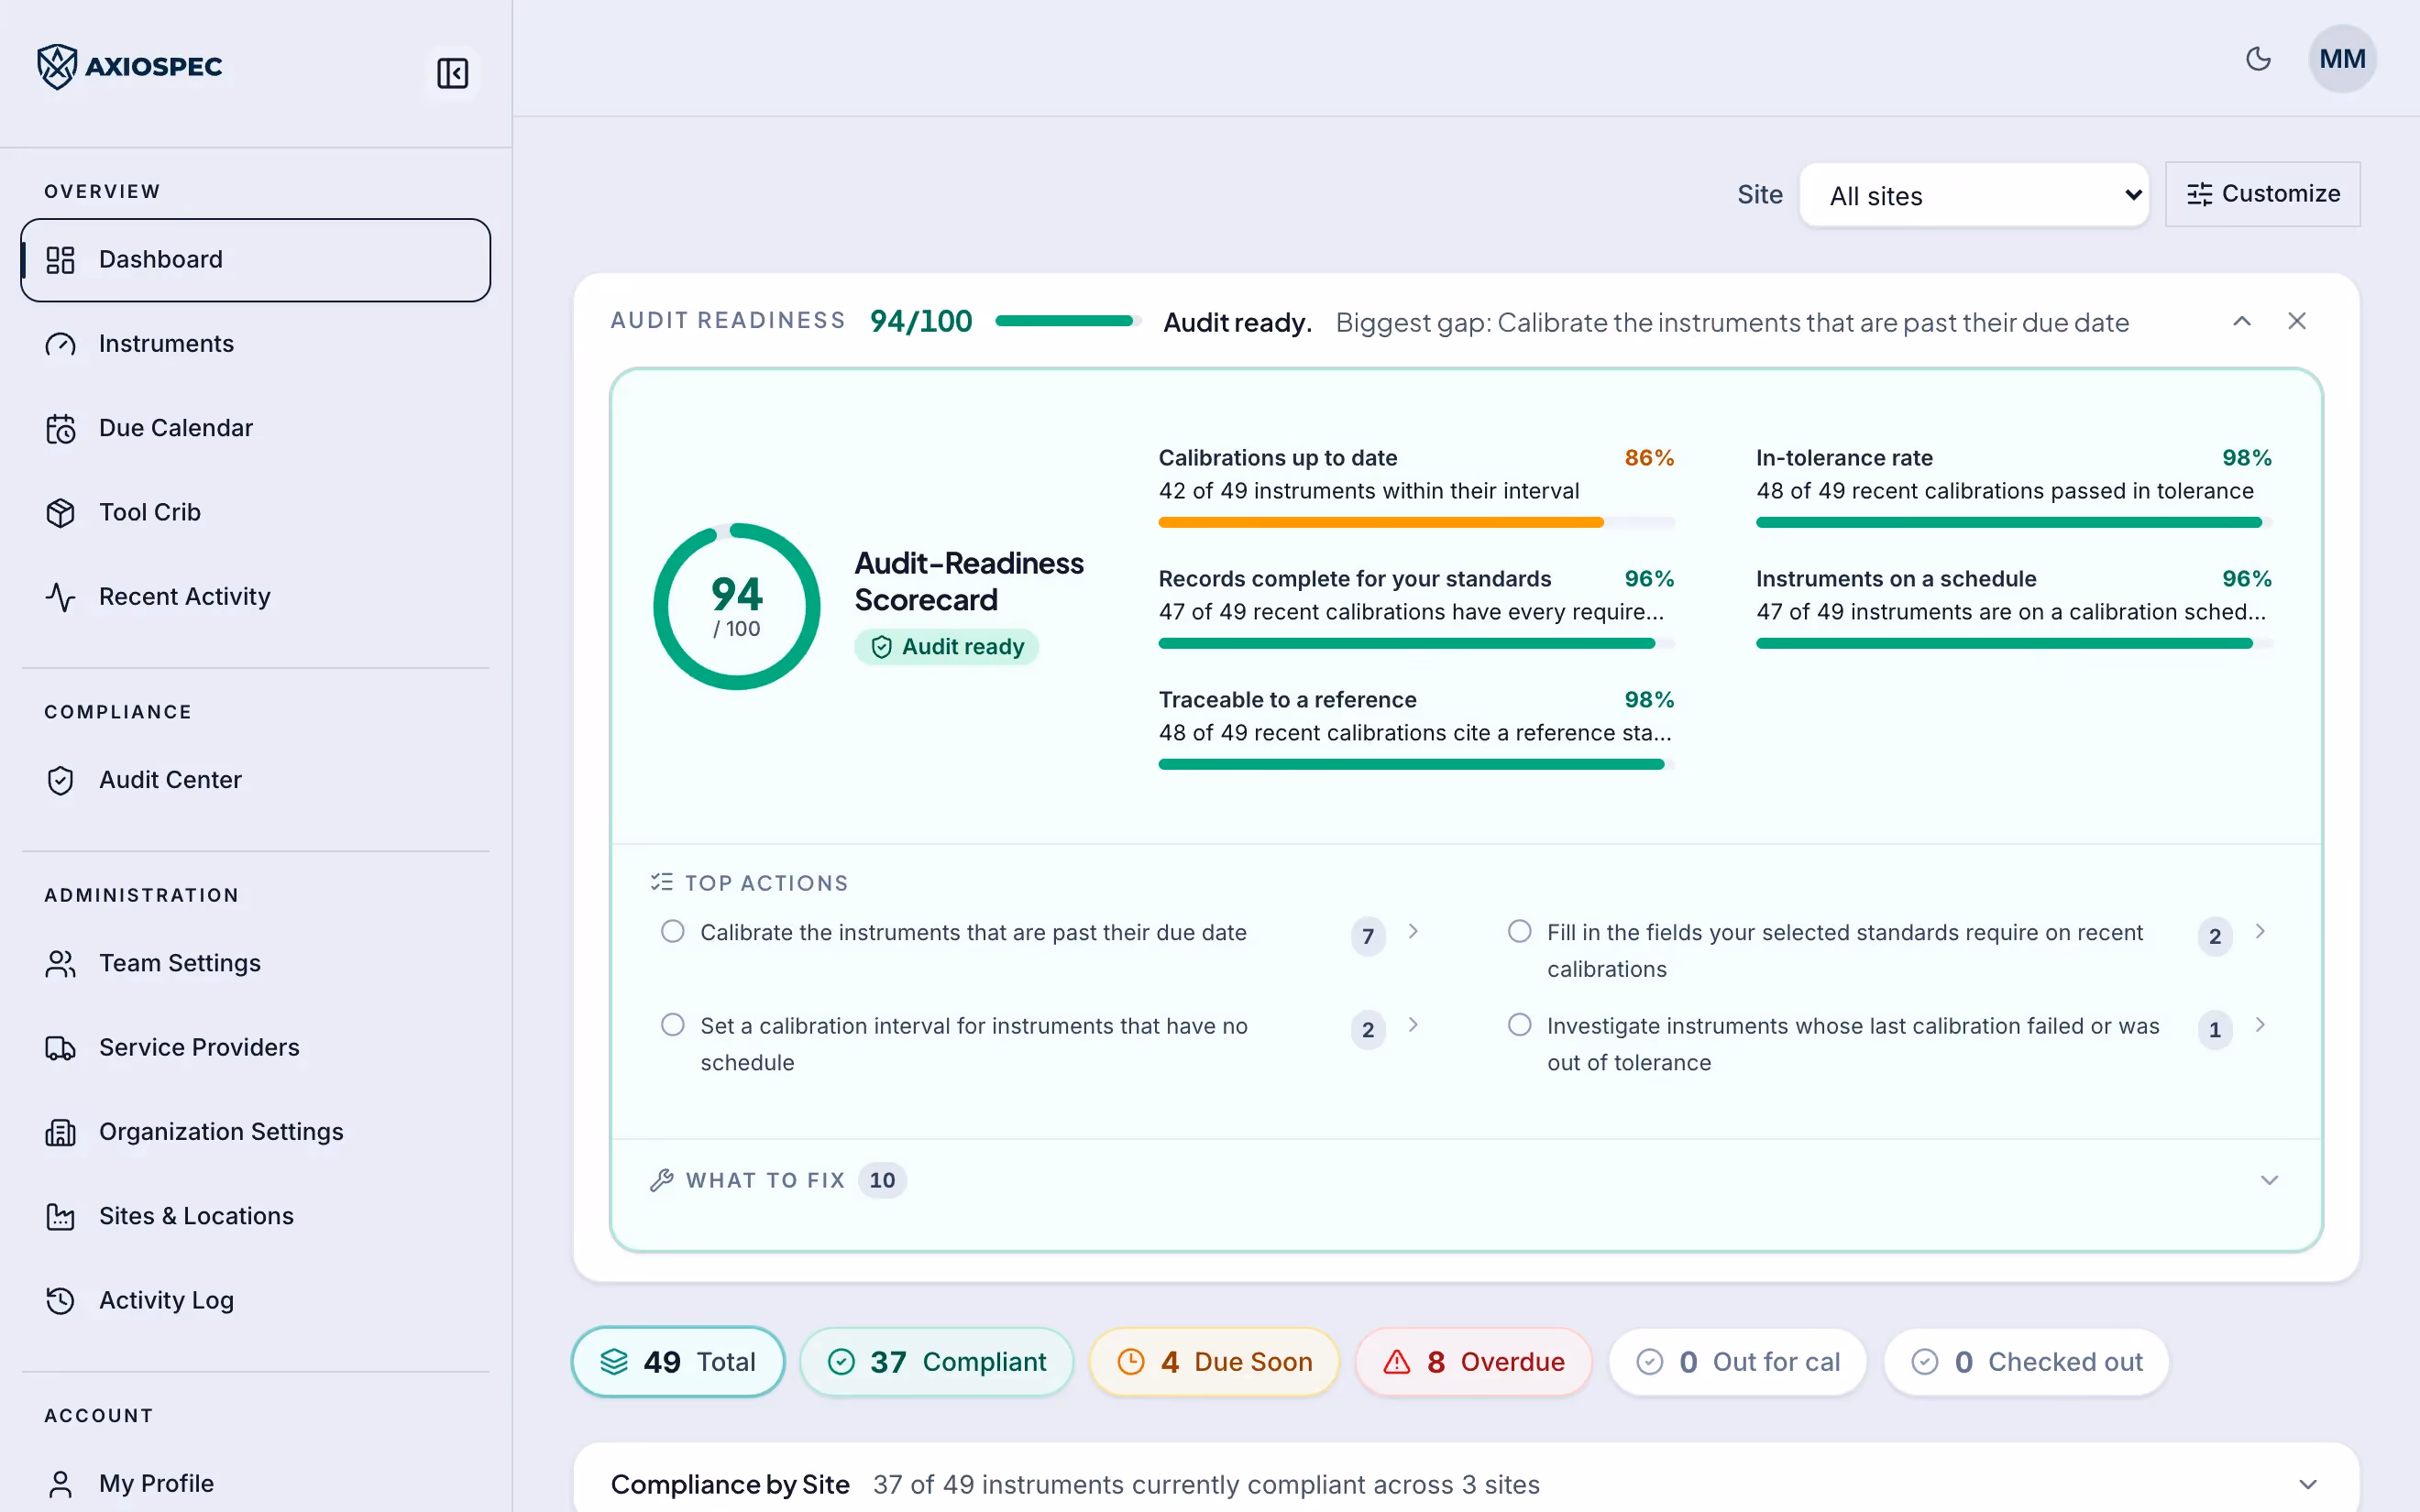
Task: Open Due Calendar from the sidebar
Action: [255, 428]
